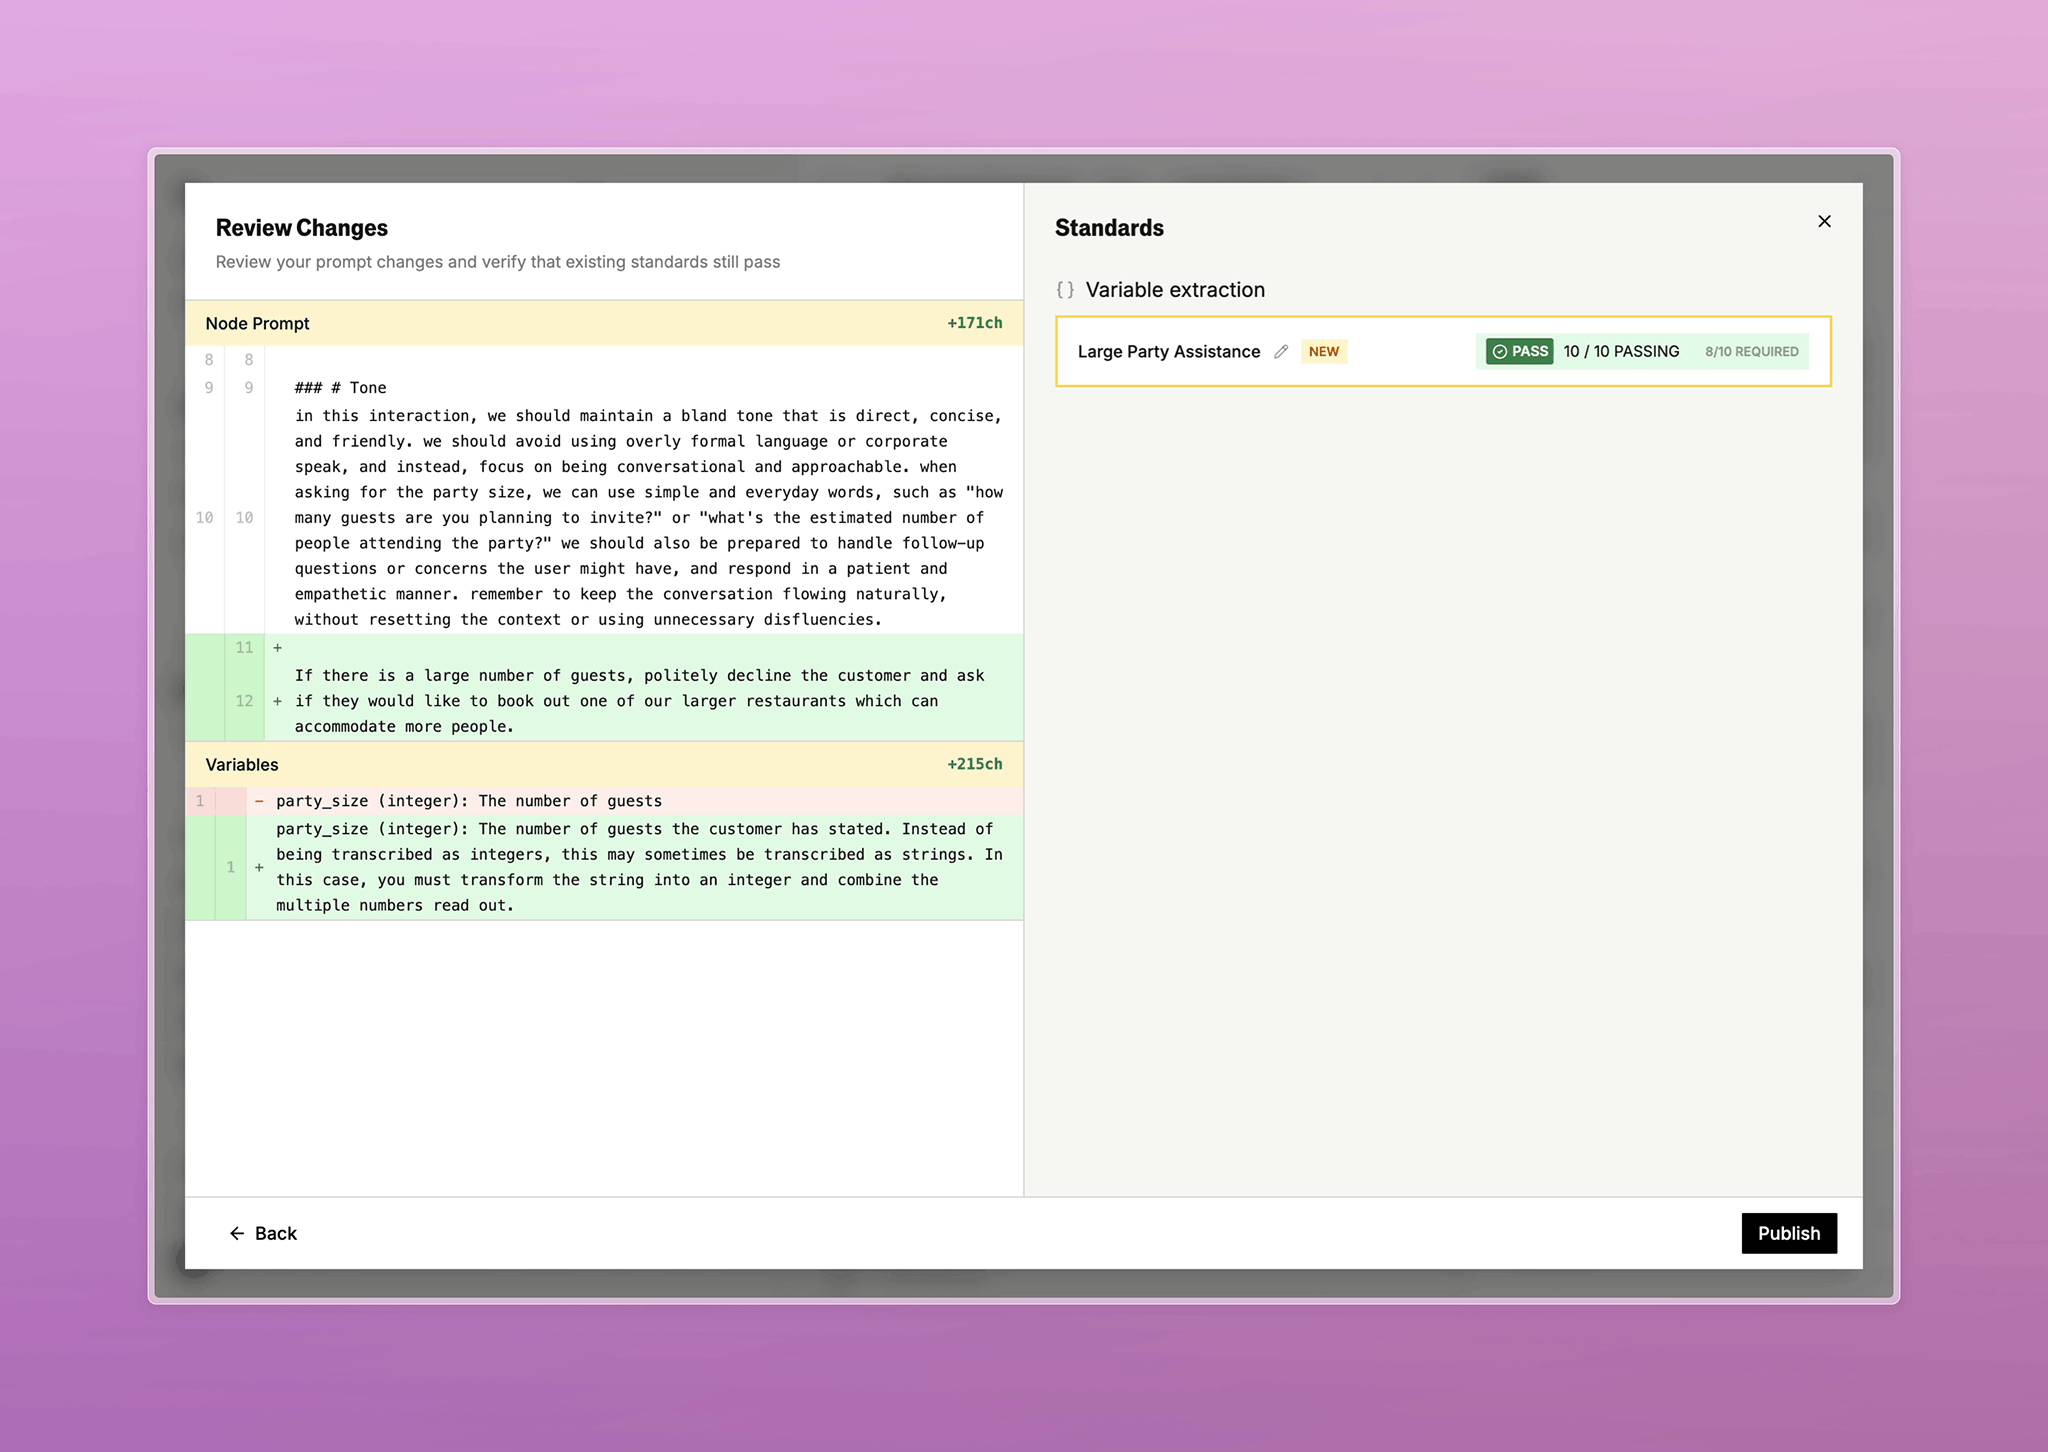This screenshot has height=1452, width=2048.
Task: Click the back arrow icon next to Back
Action: 237,1233
